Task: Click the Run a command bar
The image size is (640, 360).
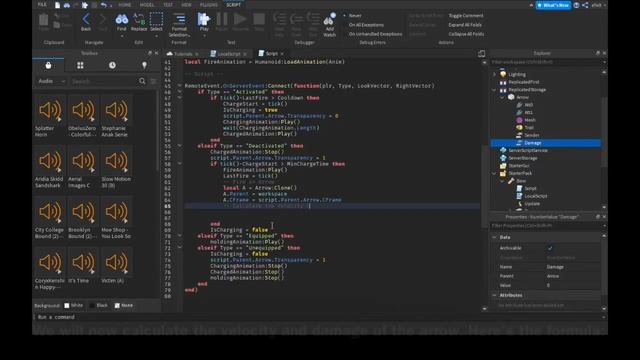Action: tap(318, 317)
